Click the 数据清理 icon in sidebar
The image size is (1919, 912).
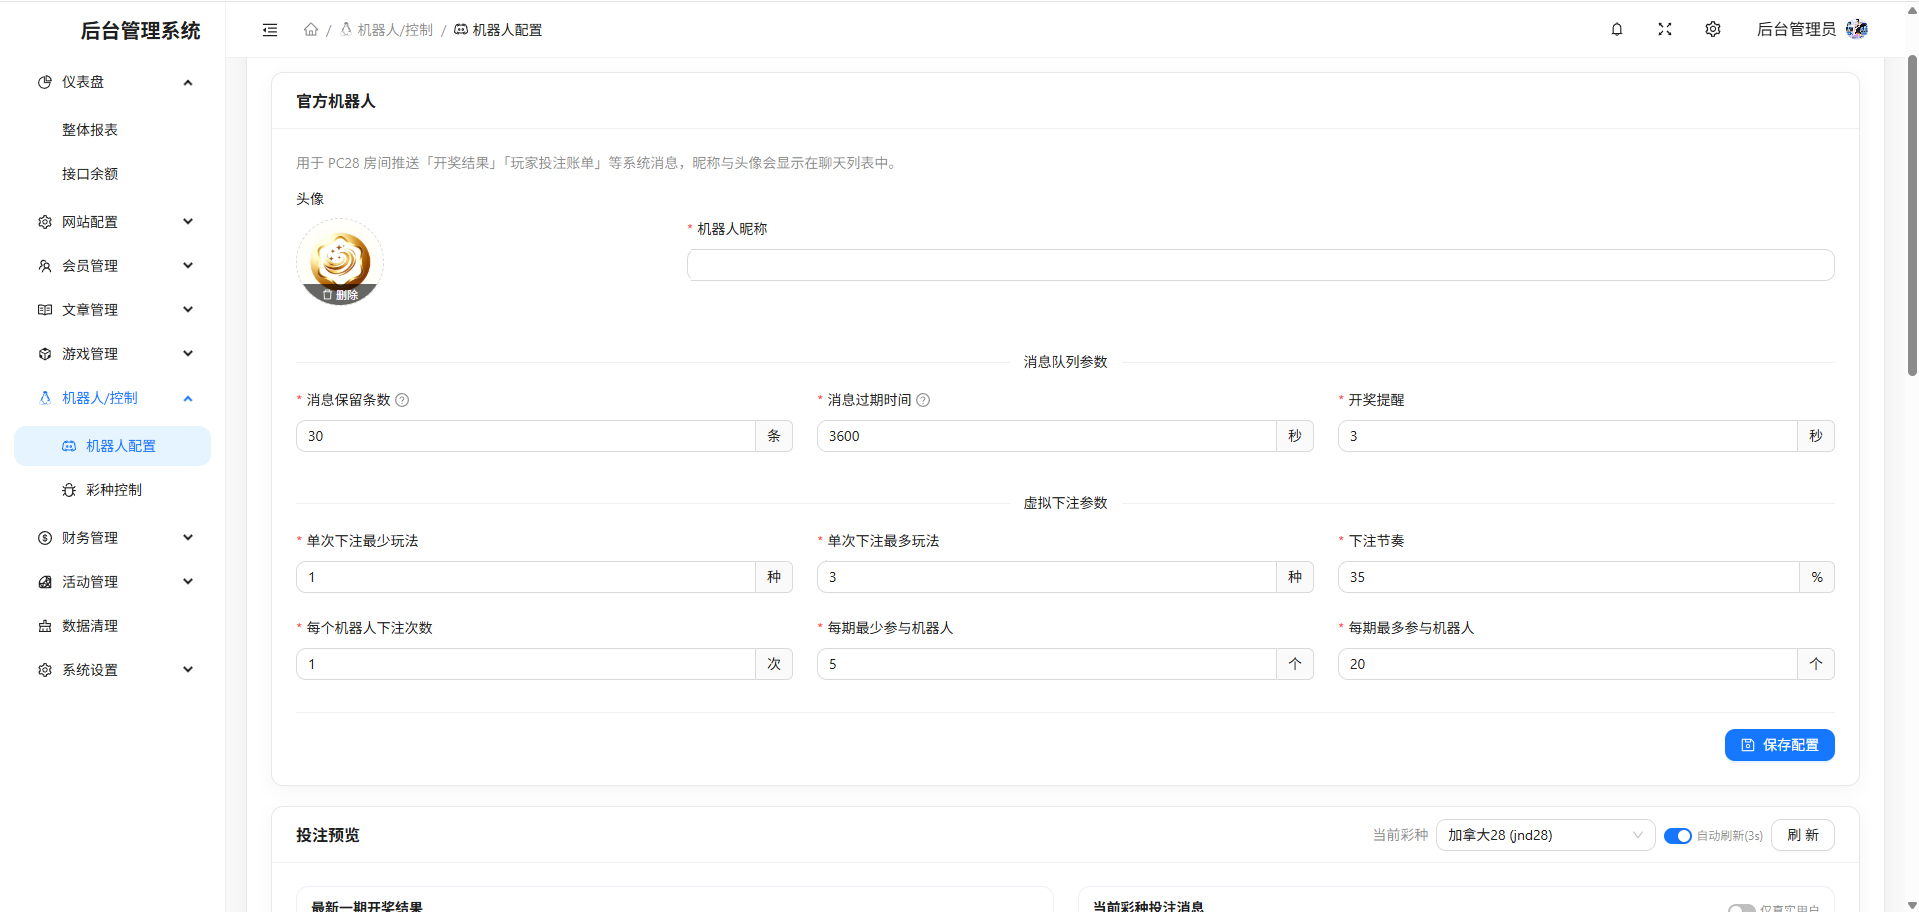click(x=45, y=626)
